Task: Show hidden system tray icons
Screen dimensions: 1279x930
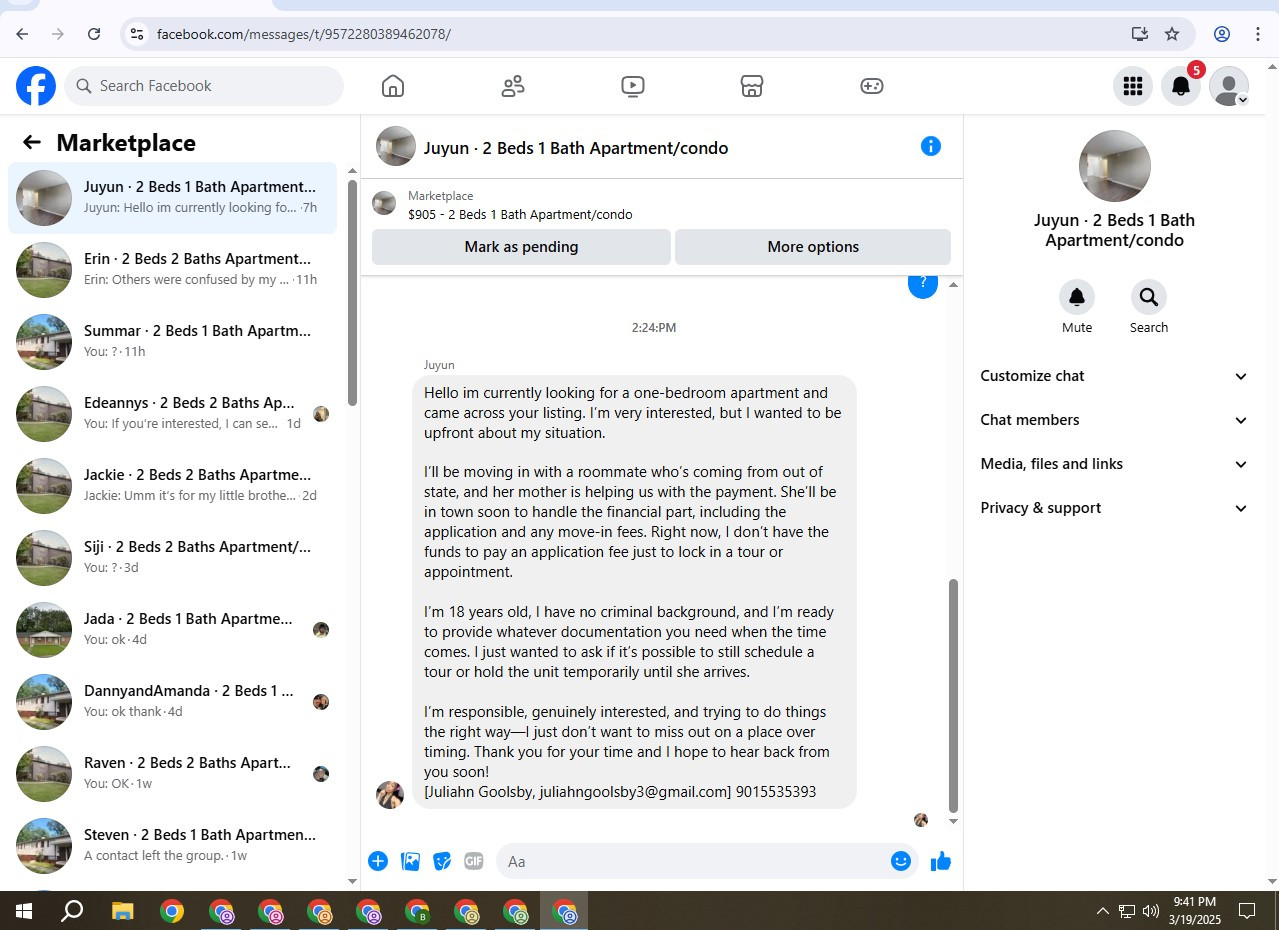Action: (1103, 911)
